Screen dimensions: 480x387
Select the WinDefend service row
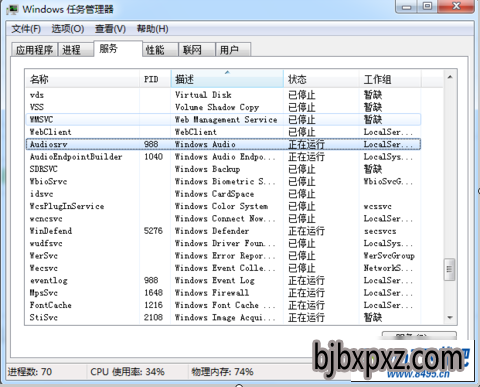[223, 231]
